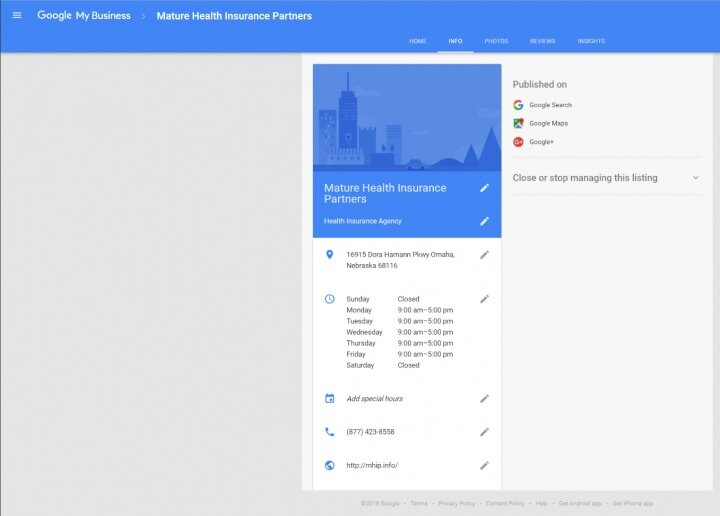
Task: Click the city skyline cover image
Action: pyautogui.click(x=407, y=118)
